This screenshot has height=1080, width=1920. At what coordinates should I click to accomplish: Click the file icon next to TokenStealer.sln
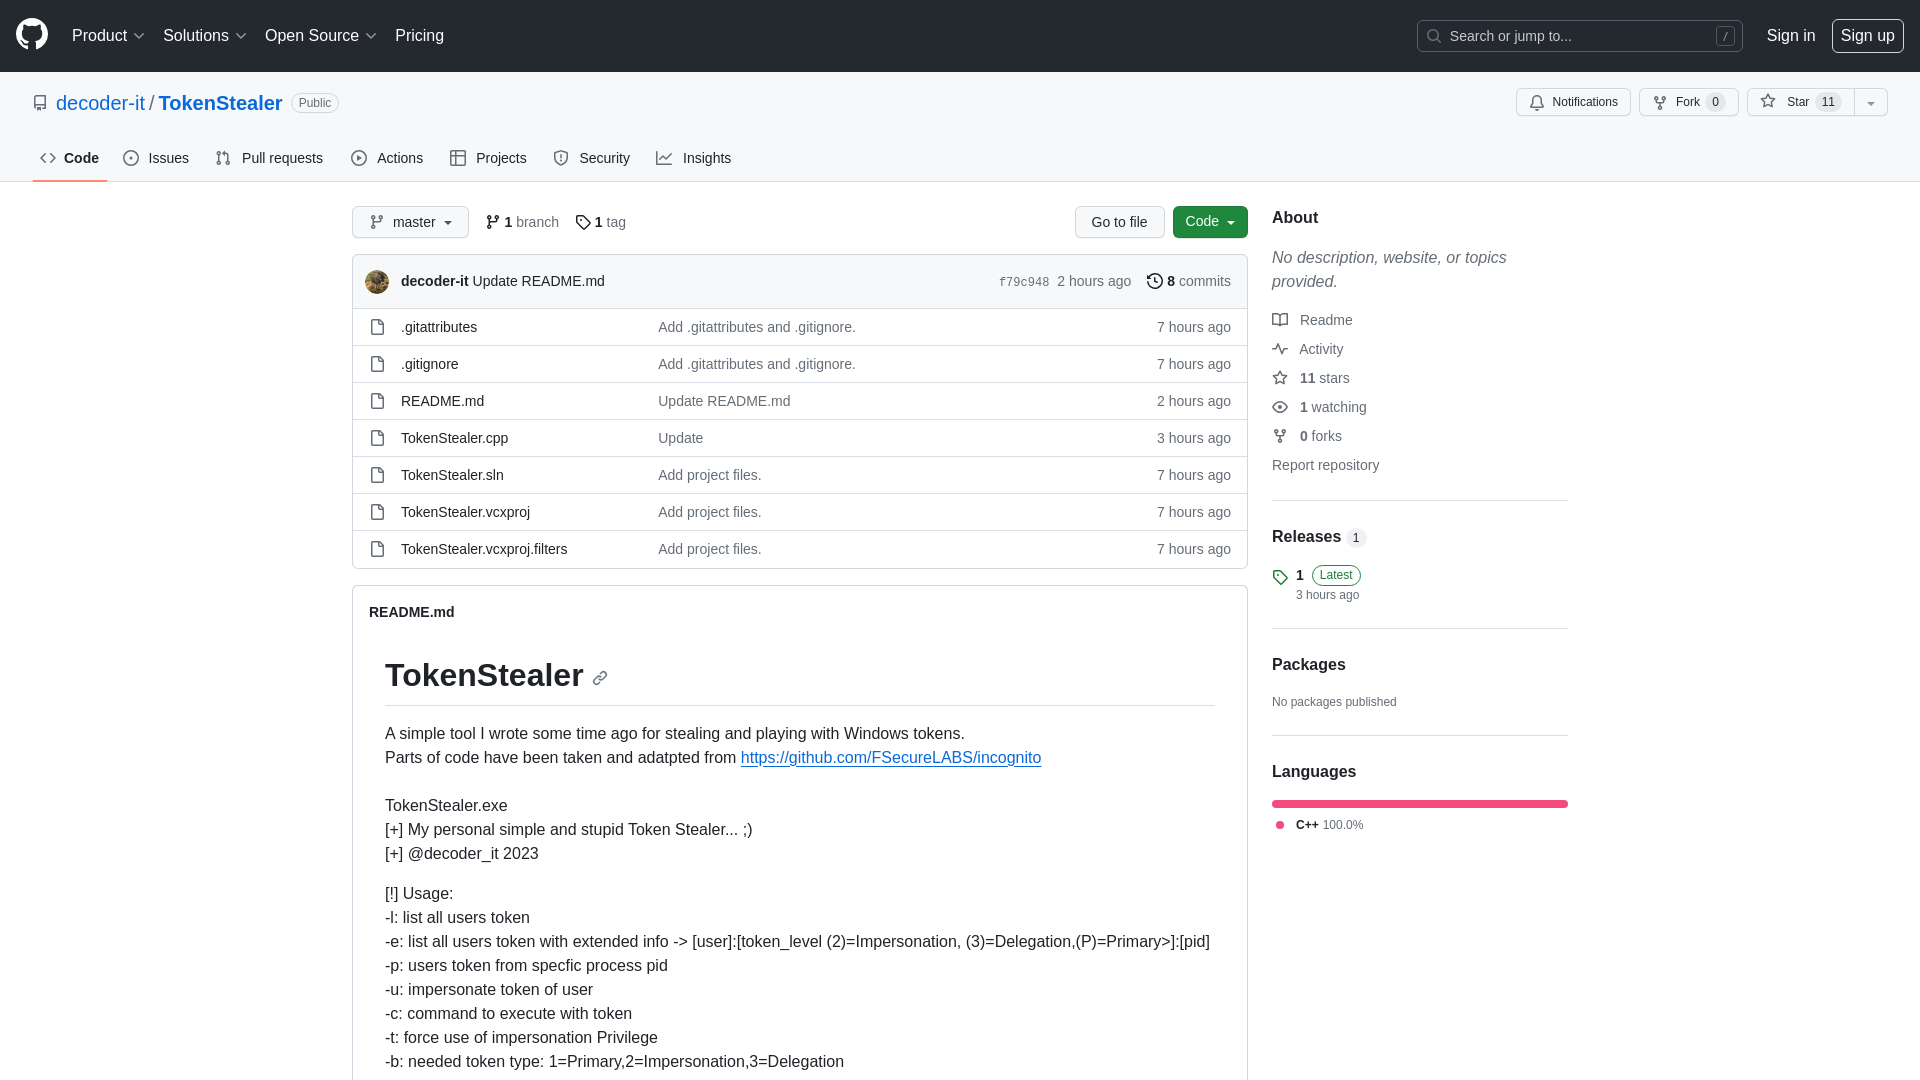point(377,475)
